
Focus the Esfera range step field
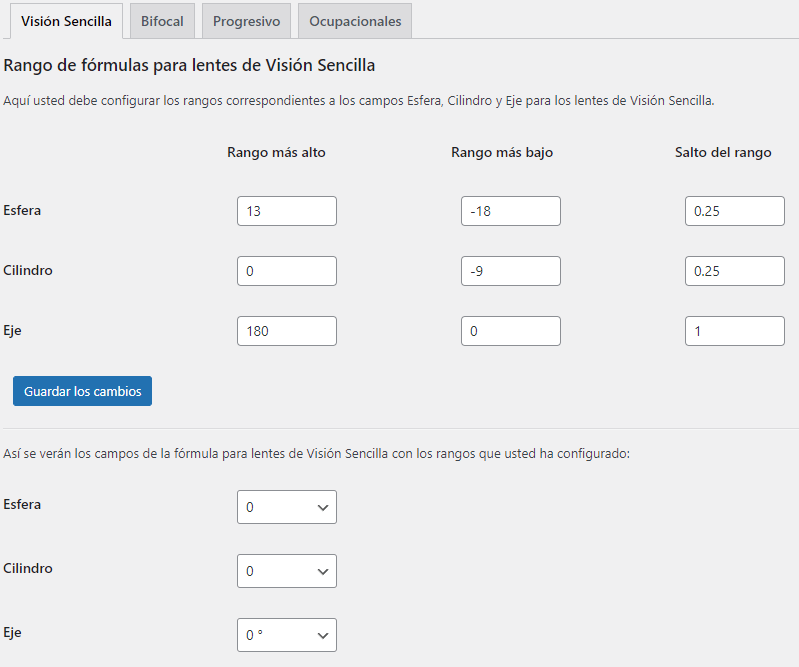click(734, 211)
